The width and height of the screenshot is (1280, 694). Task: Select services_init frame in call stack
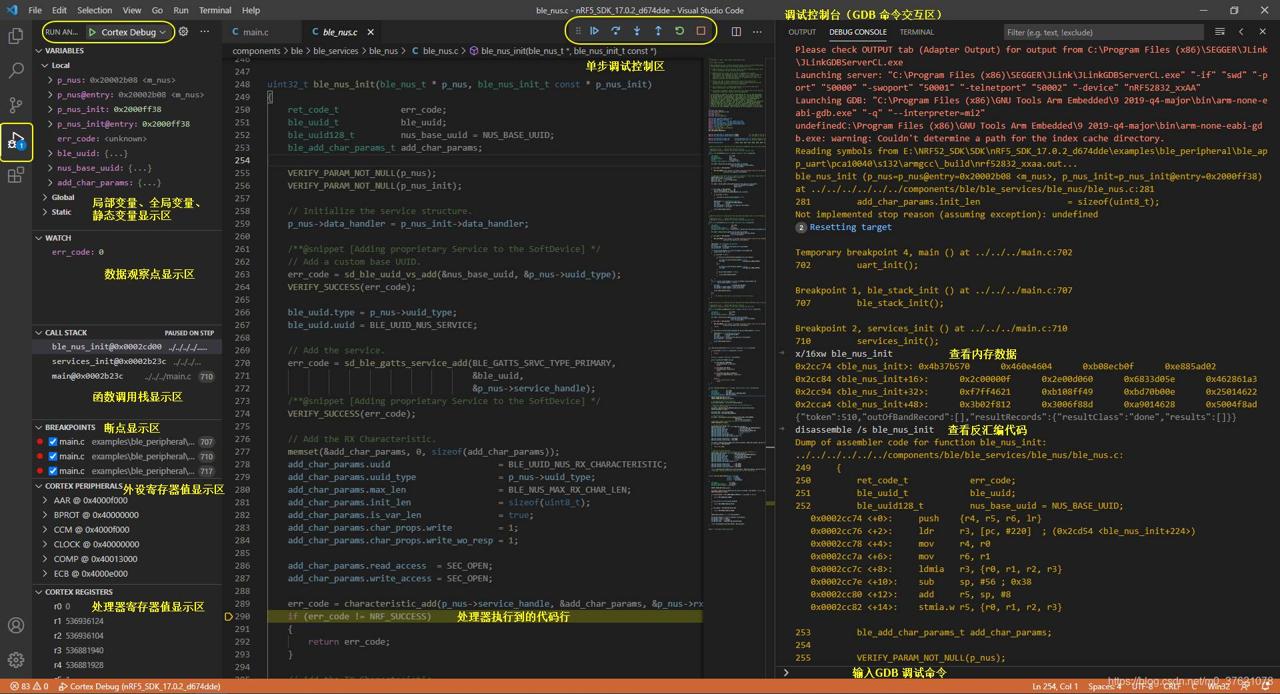pyautogui.click(x=126, y=361)
